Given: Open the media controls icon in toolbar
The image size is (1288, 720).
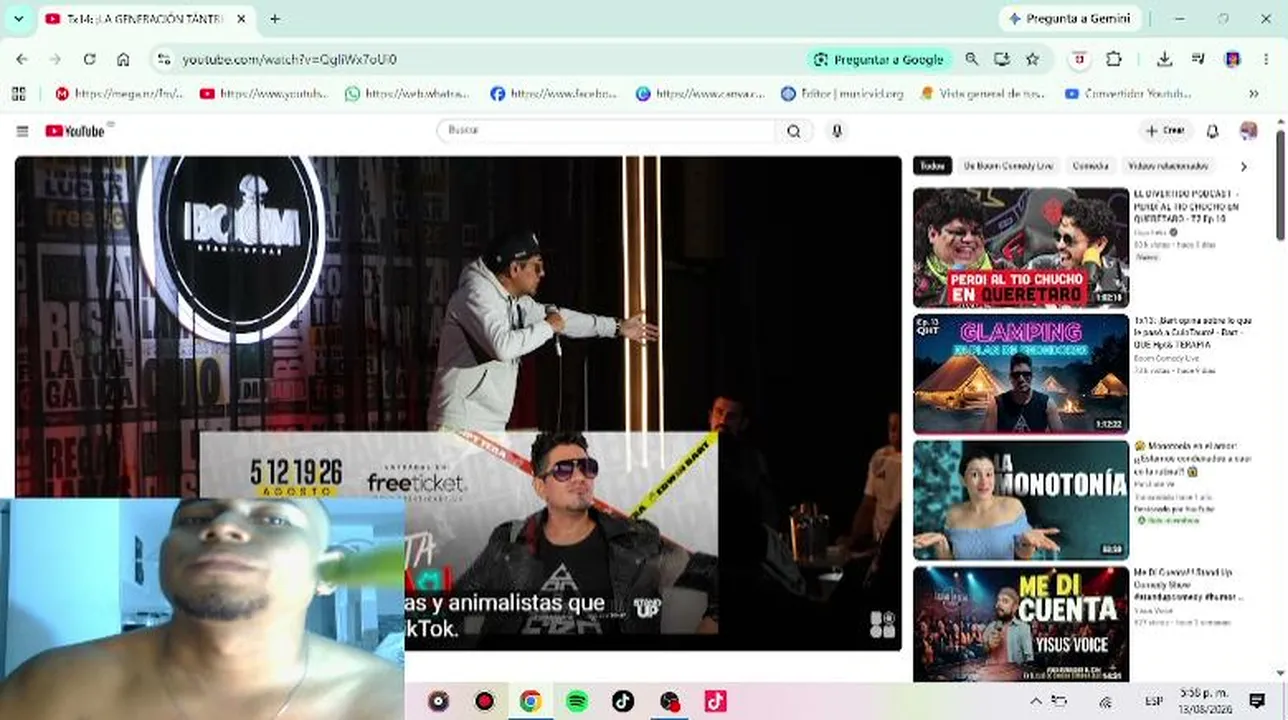Looking at the screenshot, I should (1198, 59).
